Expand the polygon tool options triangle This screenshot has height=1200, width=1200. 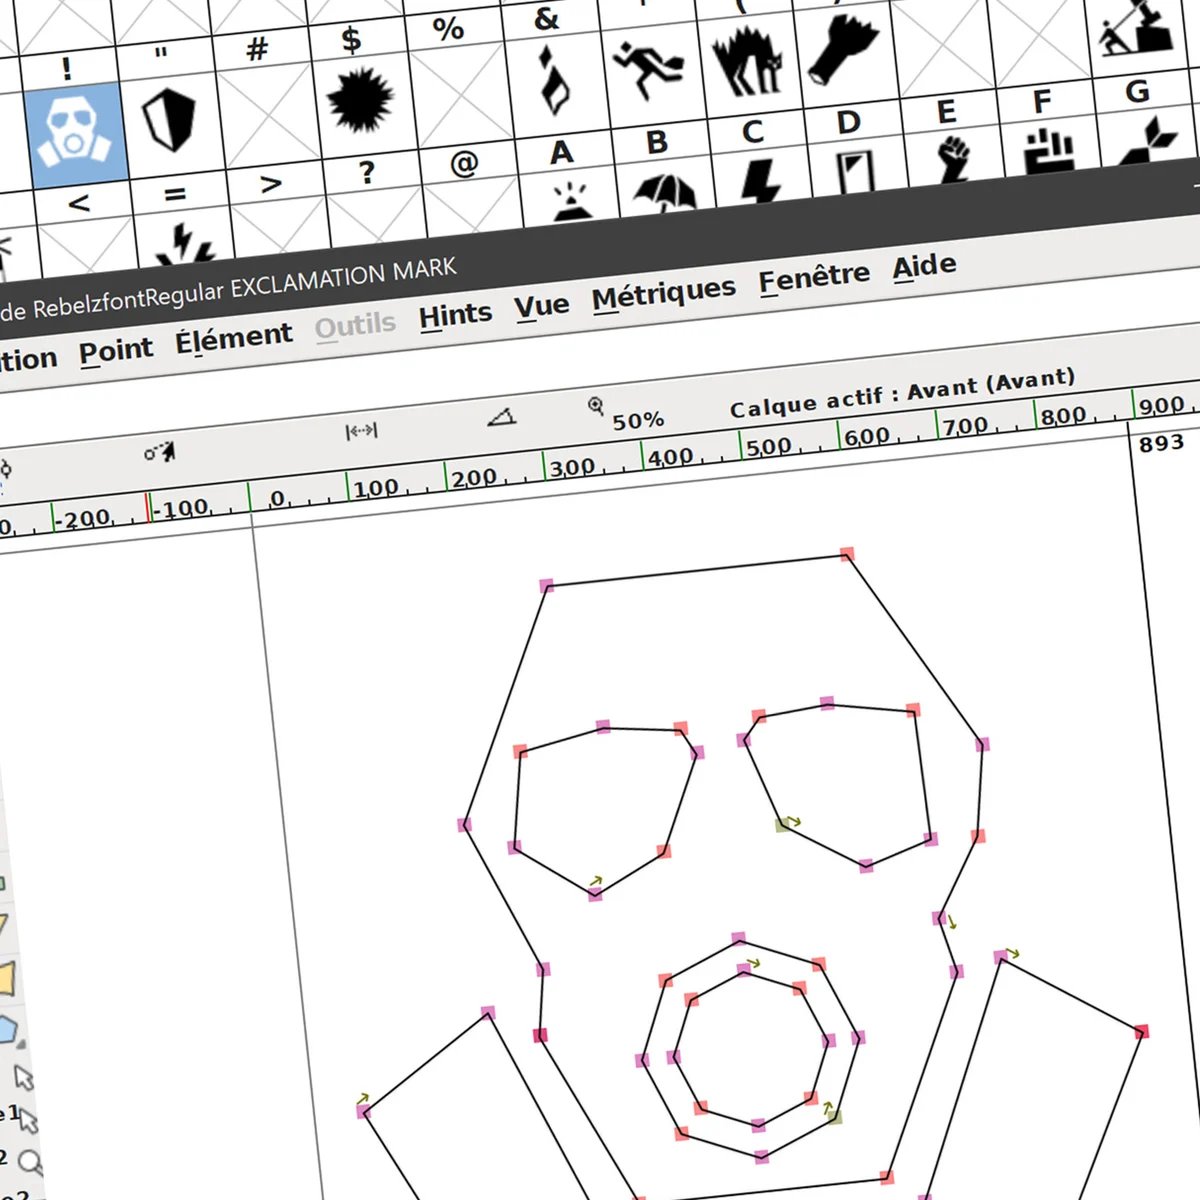pyautogui.click(x=19, y=1046)
